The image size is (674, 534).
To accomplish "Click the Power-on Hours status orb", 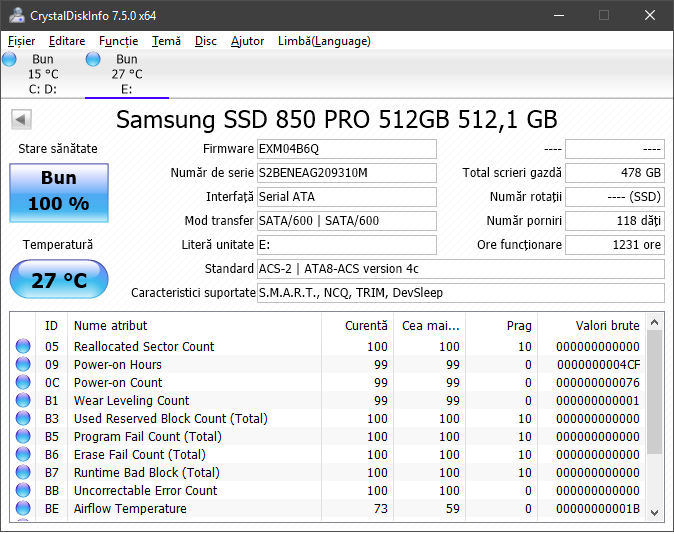I will tap(23, 365).
